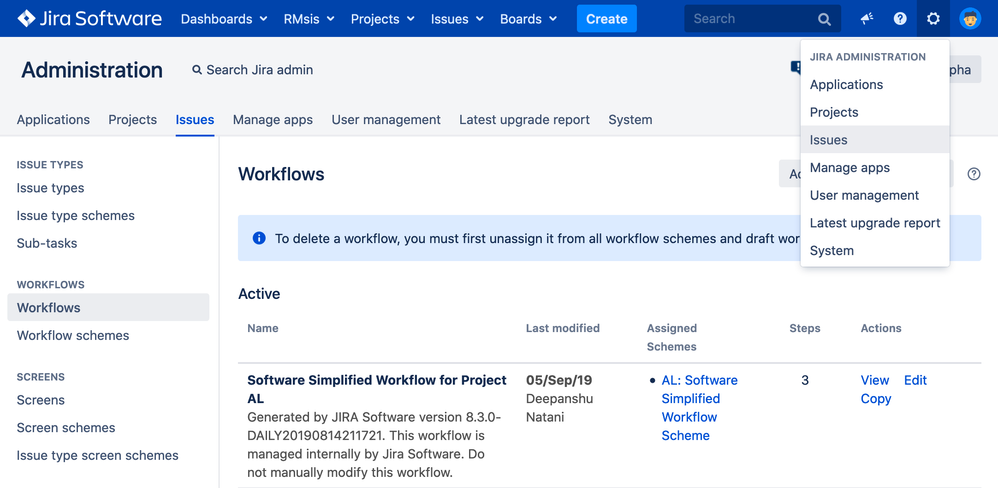
Task: Open the help question mark menu
Action: point(900,18)
